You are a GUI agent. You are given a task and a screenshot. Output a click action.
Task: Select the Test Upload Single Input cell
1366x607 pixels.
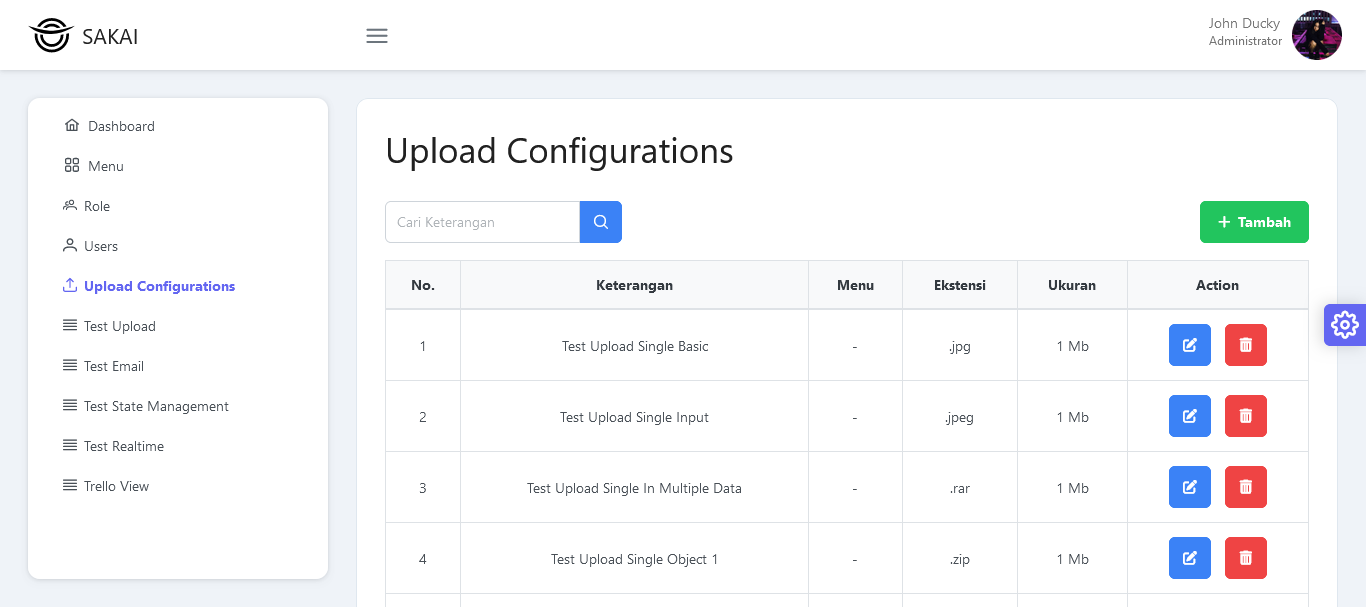tap(634, 417)
